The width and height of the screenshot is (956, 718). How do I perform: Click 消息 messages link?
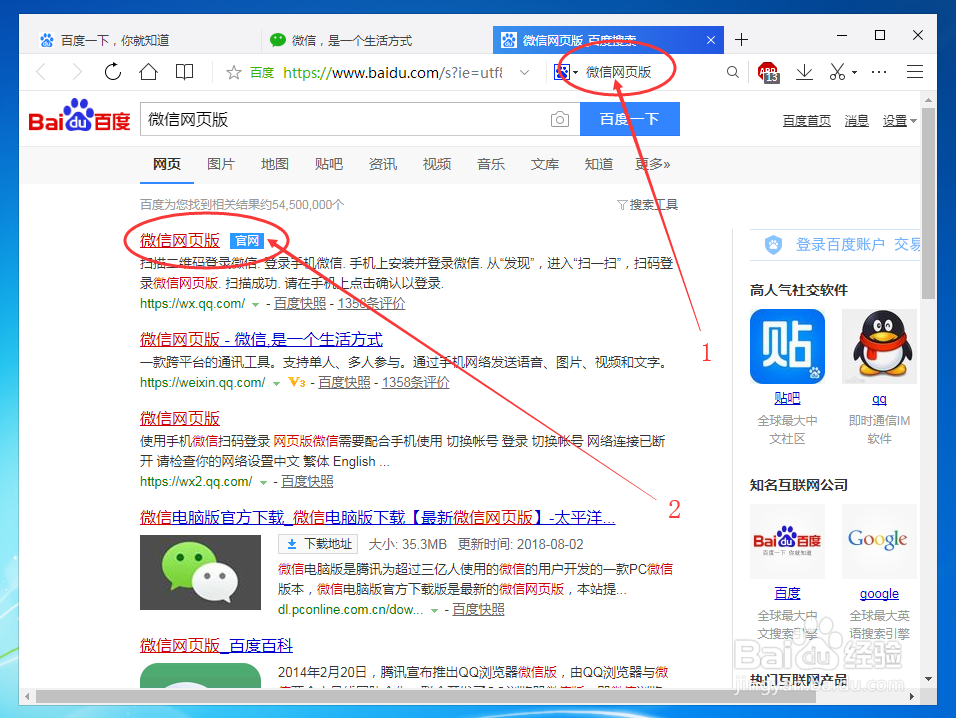point(856,121)
